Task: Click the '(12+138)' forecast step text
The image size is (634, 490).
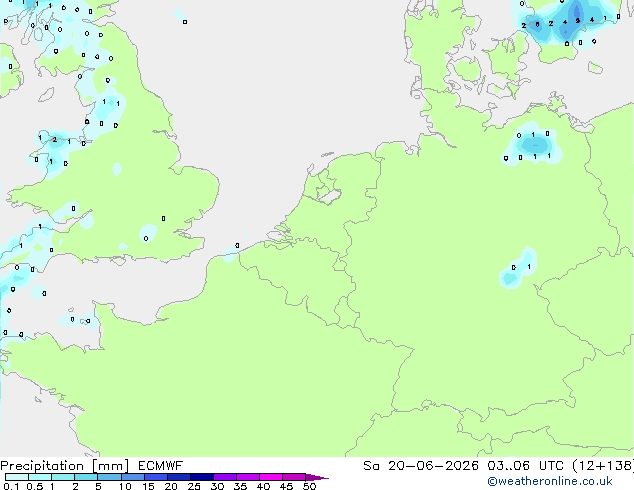Action: (603, 466)
